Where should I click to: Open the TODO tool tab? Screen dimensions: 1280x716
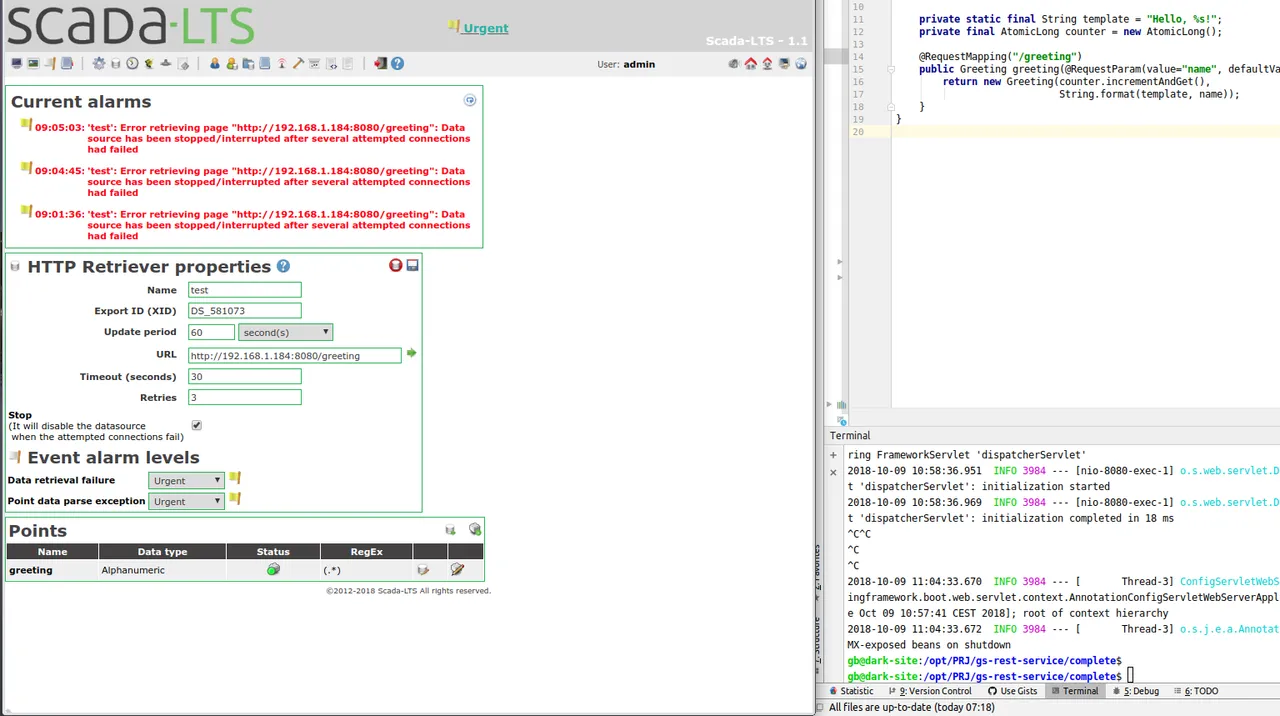1196,691
